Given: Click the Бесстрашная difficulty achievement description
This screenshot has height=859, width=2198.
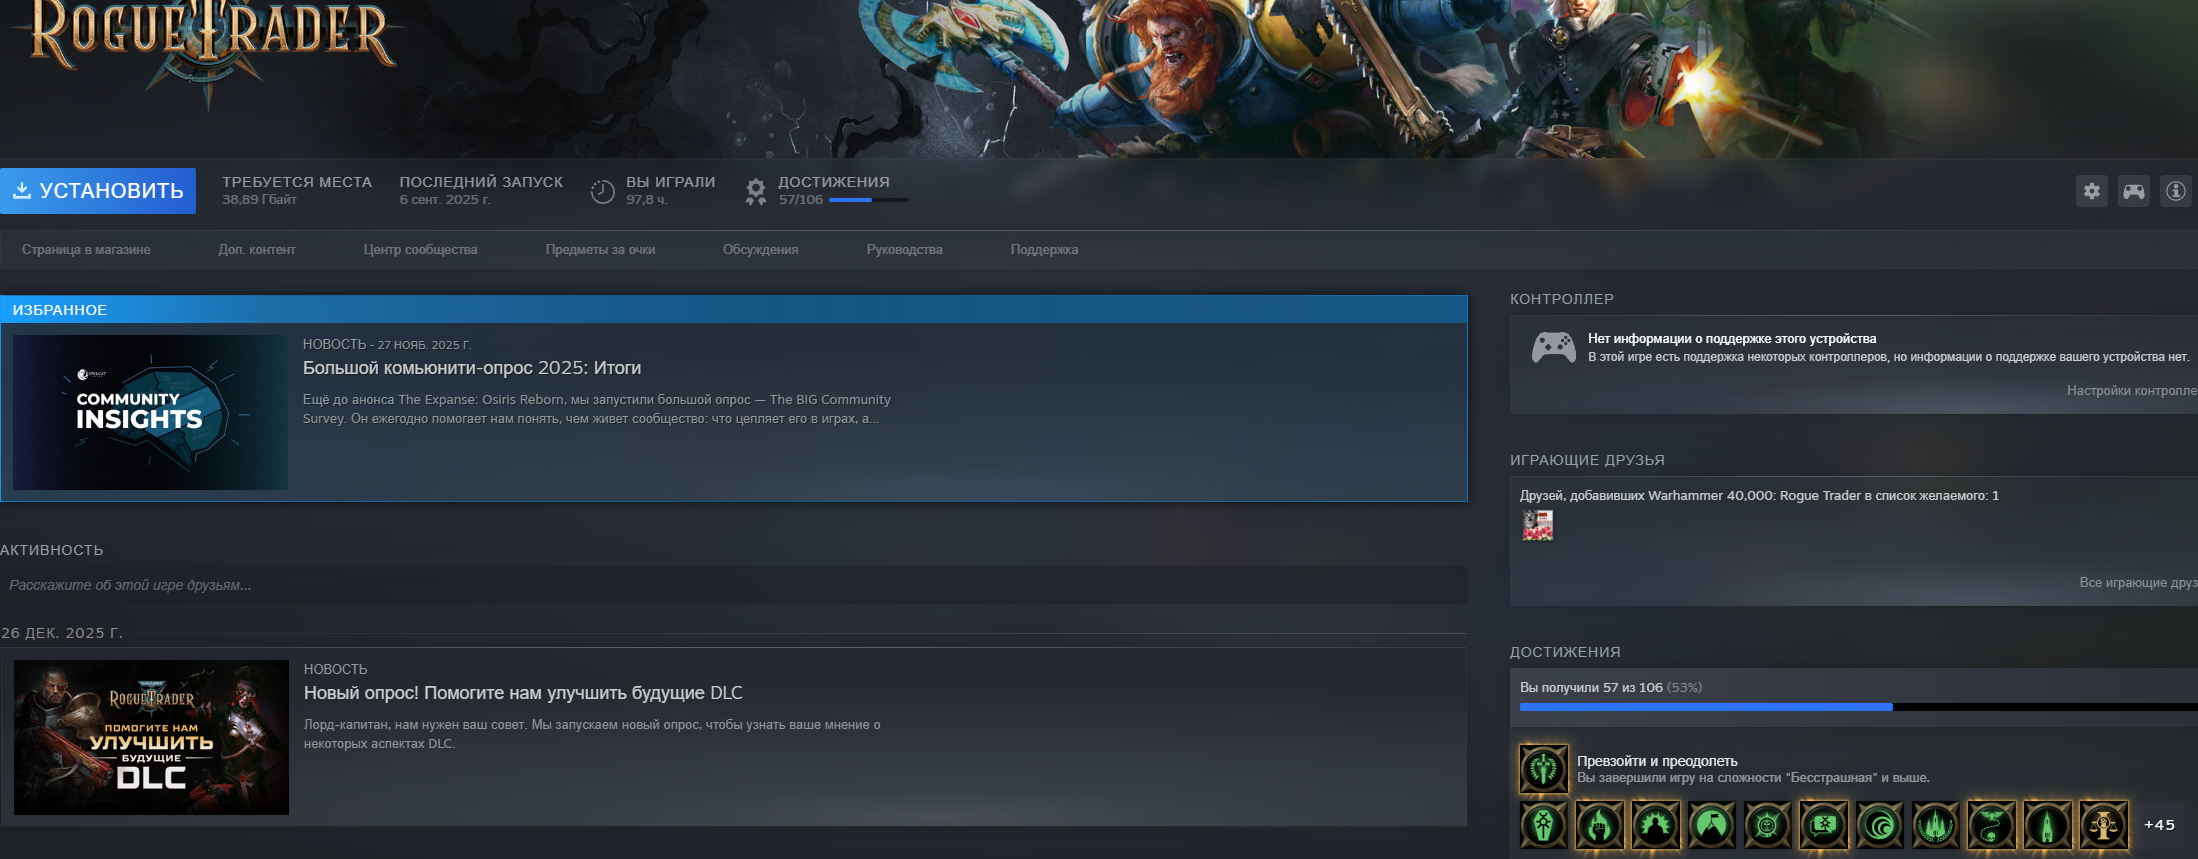Looking at the screenshot, I should click(x=1753, y=778).
